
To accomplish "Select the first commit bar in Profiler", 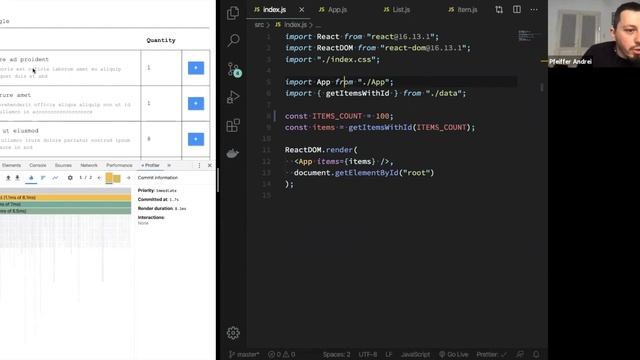I will coord(109,178).
